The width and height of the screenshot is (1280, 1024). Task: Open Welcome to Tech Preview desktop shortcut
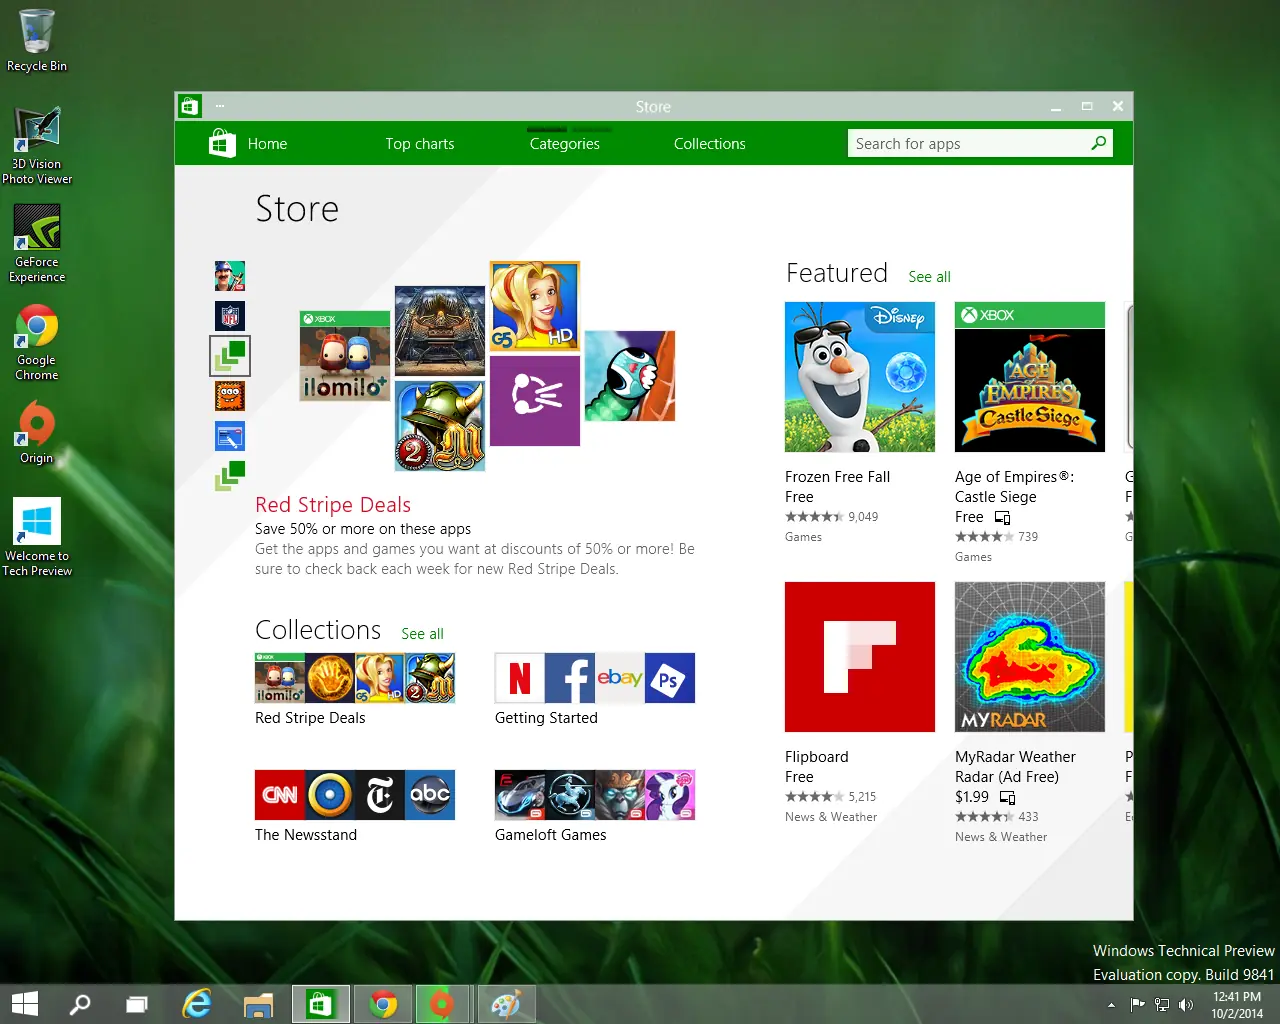37,537
